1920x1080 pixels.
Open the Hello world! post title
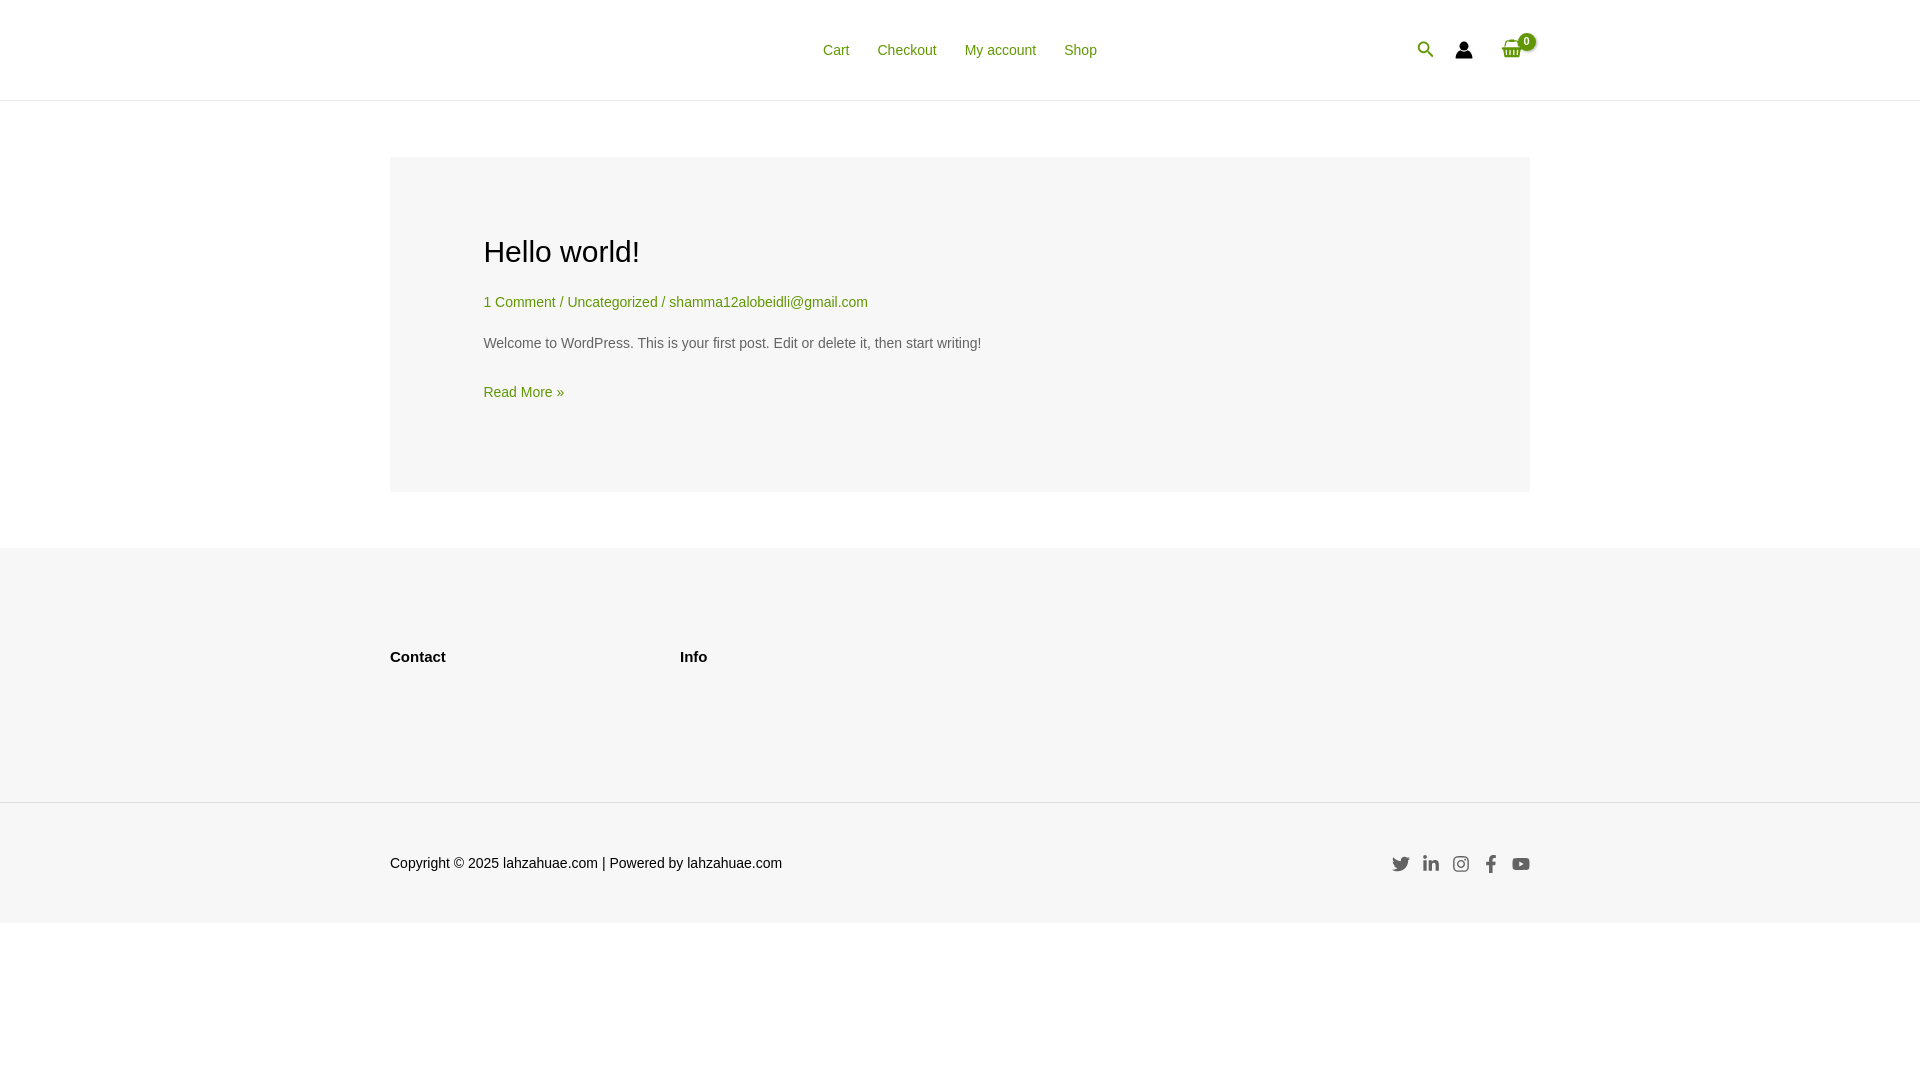[x=561, y=252]
